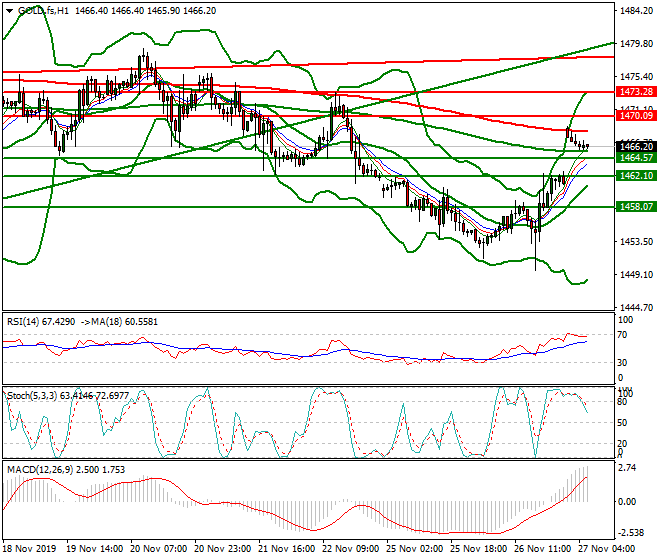Click the RSI 70 level scale value
The image size is (660, 560).
click(x=622, y=335)
